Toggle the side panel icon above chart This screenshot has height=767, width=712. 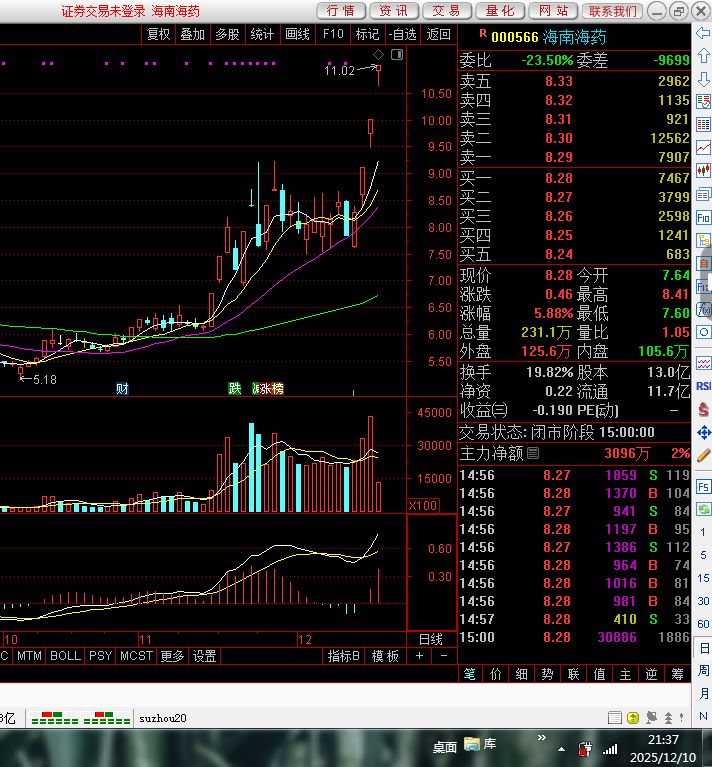tap(397, 54)
